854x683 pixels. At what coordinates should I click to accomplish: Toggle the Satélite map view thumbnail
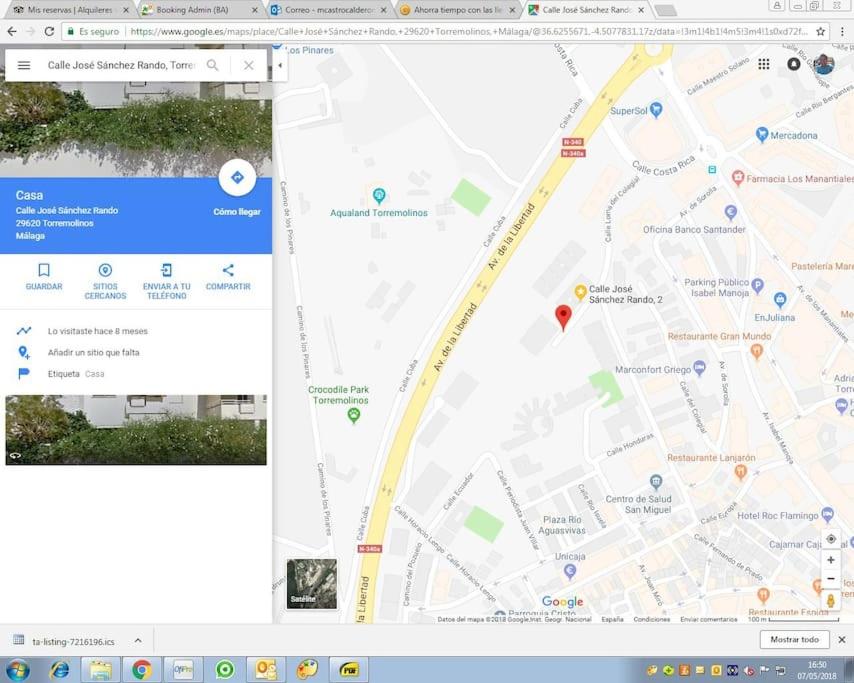pyautogui.click(x=312, y=583)
